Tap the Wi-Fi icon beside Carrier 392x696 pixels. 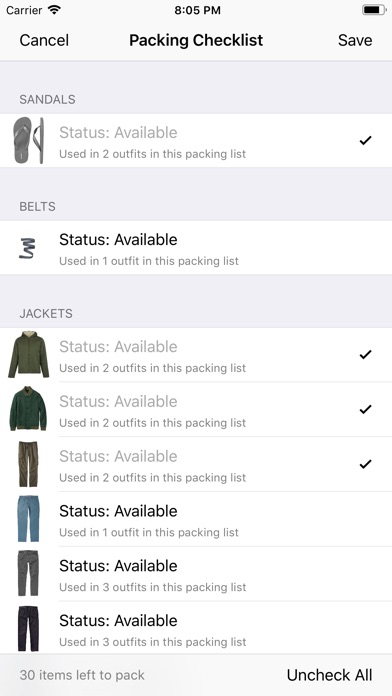coord(54,10)
